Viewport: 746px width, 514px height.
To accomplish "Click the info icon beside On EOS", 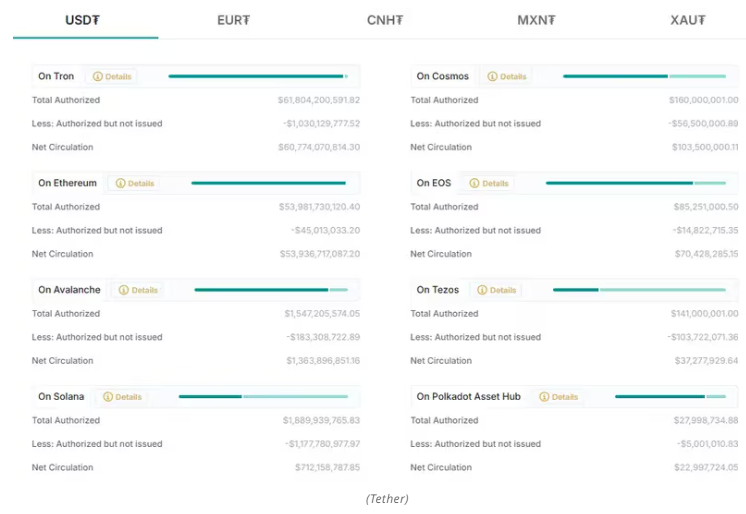I will [x=475, y=183].
